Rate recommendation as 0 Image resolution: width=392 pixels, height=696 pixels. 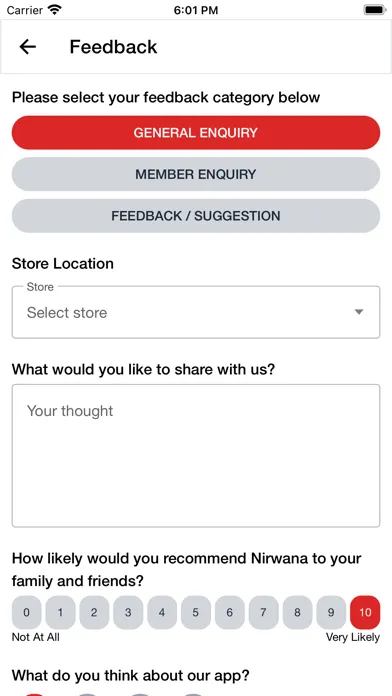point(27,613)
